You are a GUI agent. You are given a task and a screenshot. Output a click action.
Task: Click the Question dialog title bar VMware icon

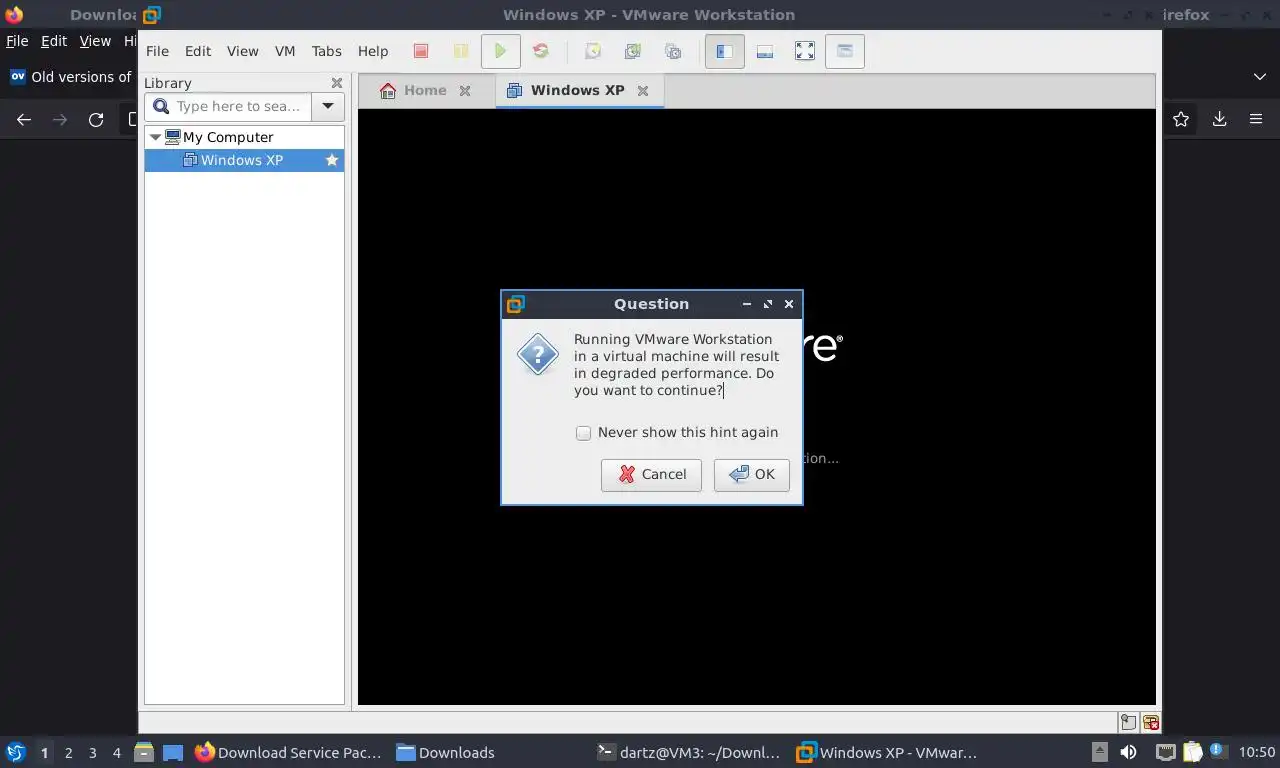coord(515,304)
